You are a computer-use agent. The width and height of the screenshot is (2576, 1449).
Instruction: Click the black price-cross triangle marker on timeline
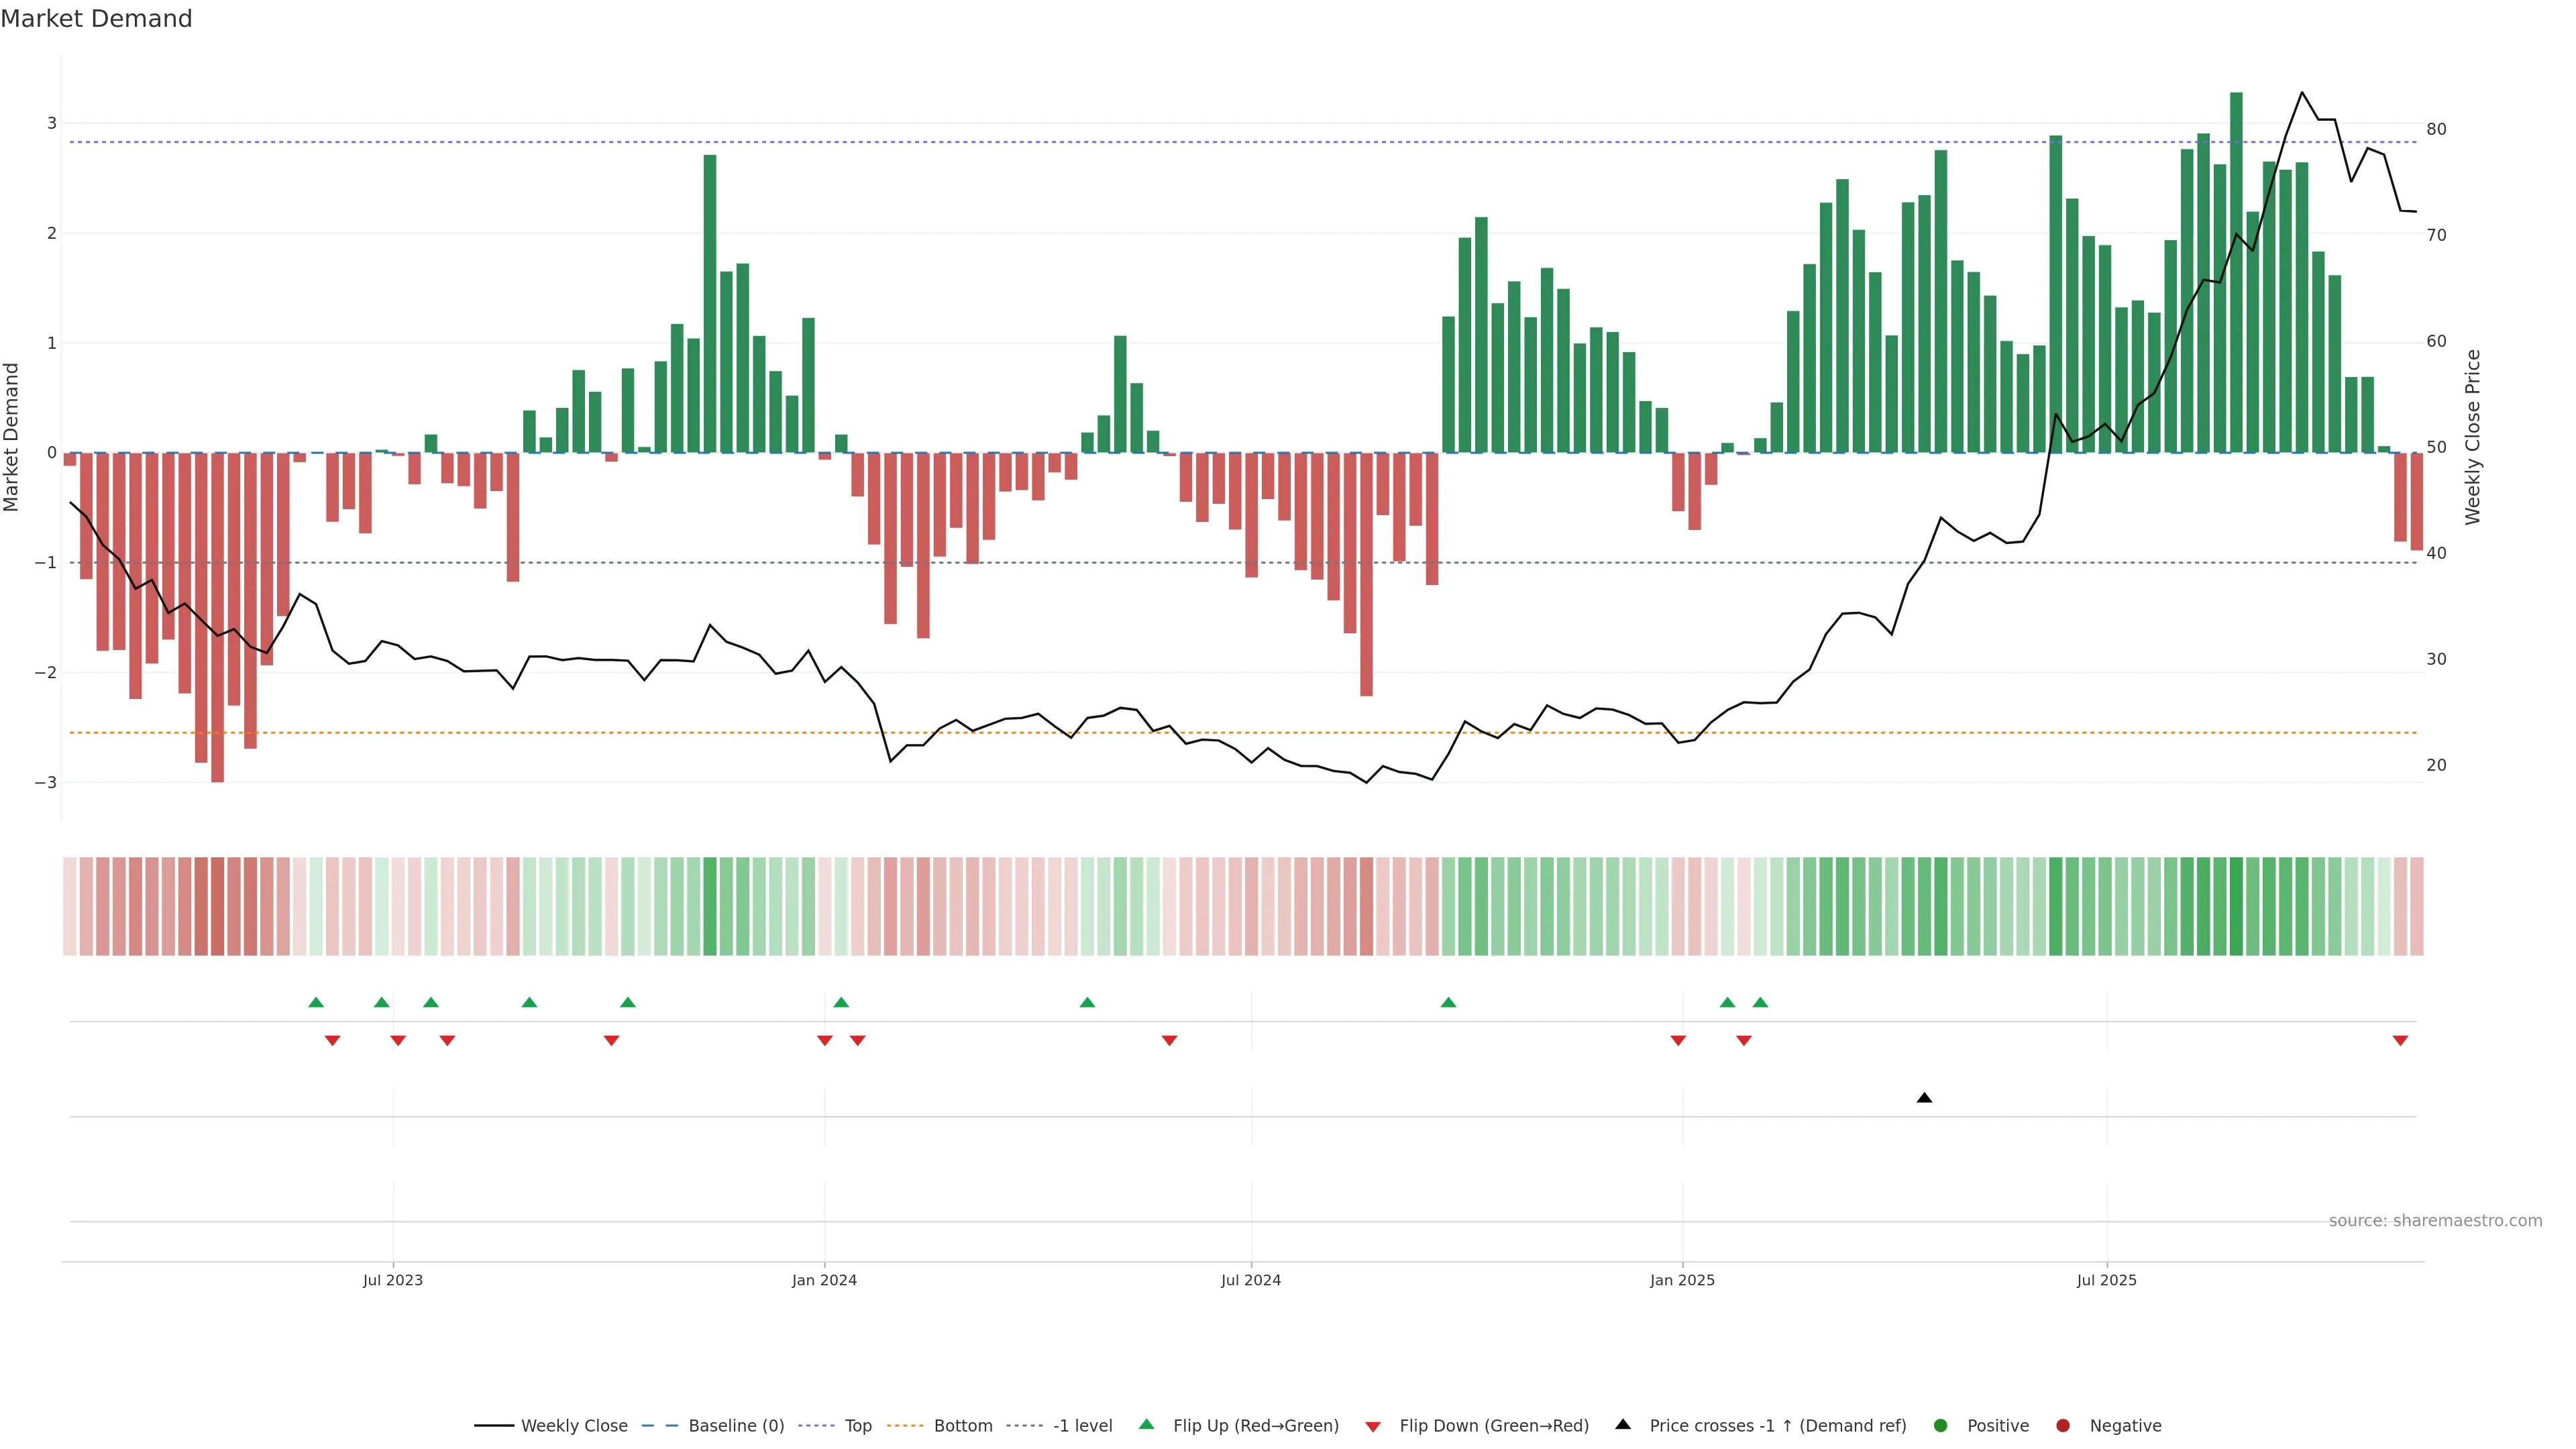tap(1924, 1098)
